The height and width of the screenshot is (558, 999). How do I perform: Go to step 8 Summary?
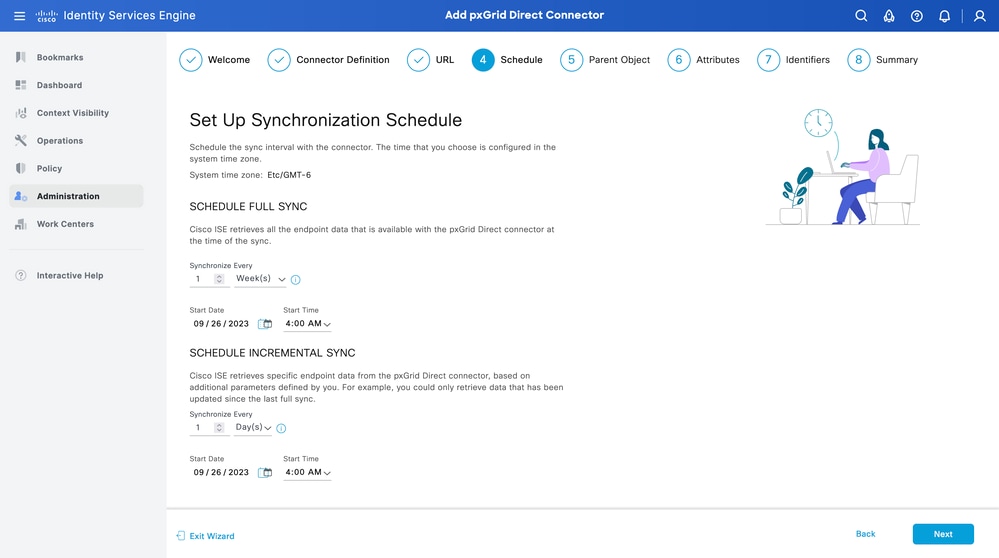[882, 60]
